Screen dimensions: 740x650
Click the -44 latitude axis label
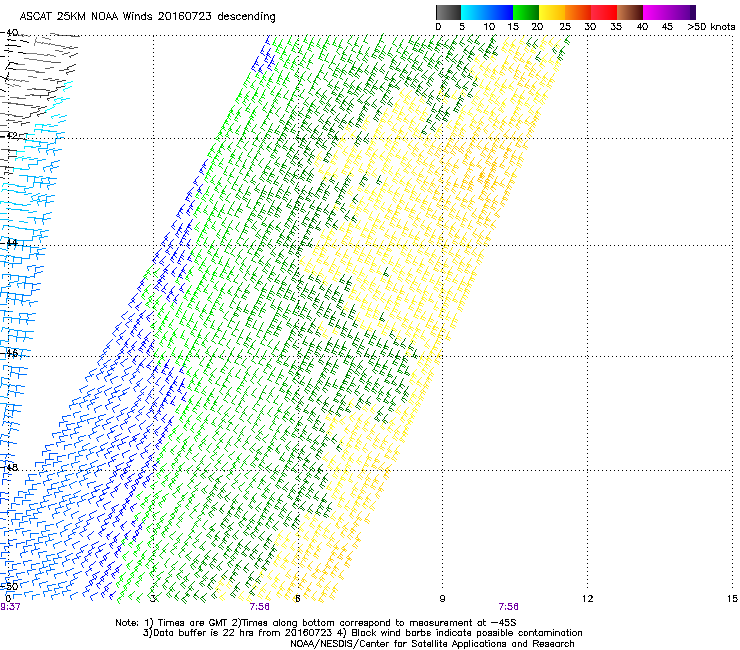pos(9,243)
